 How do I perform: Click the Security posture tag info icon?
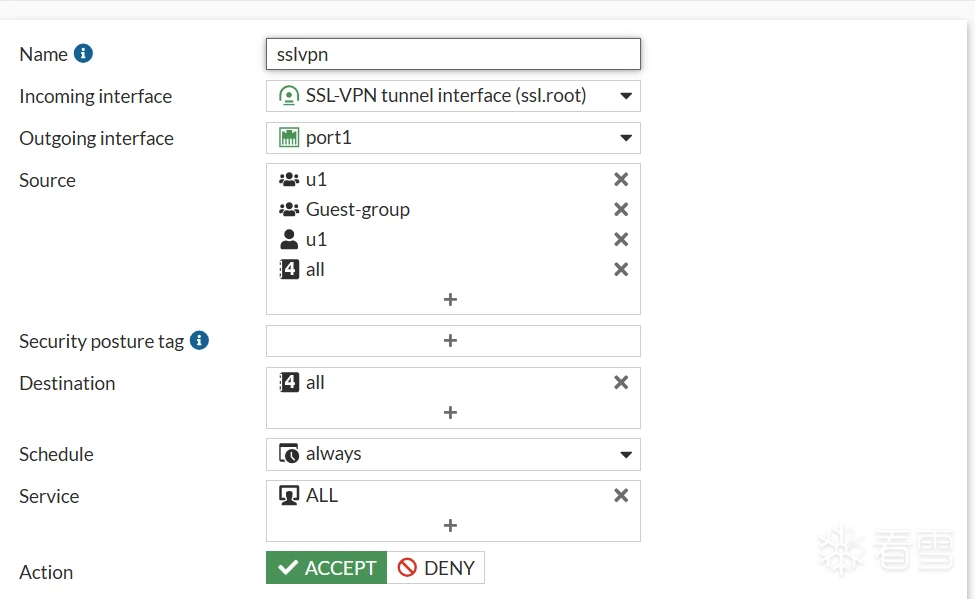199,340
